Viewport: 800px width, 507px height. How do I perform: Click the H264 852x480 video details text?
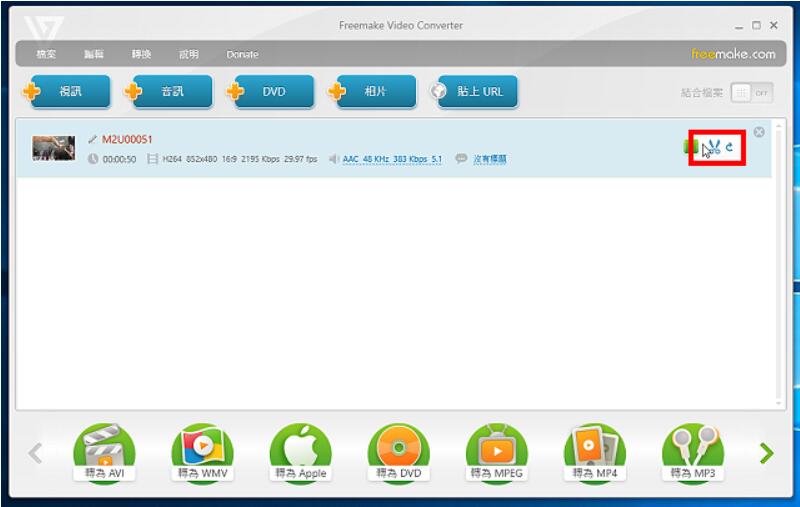point(240,159)
